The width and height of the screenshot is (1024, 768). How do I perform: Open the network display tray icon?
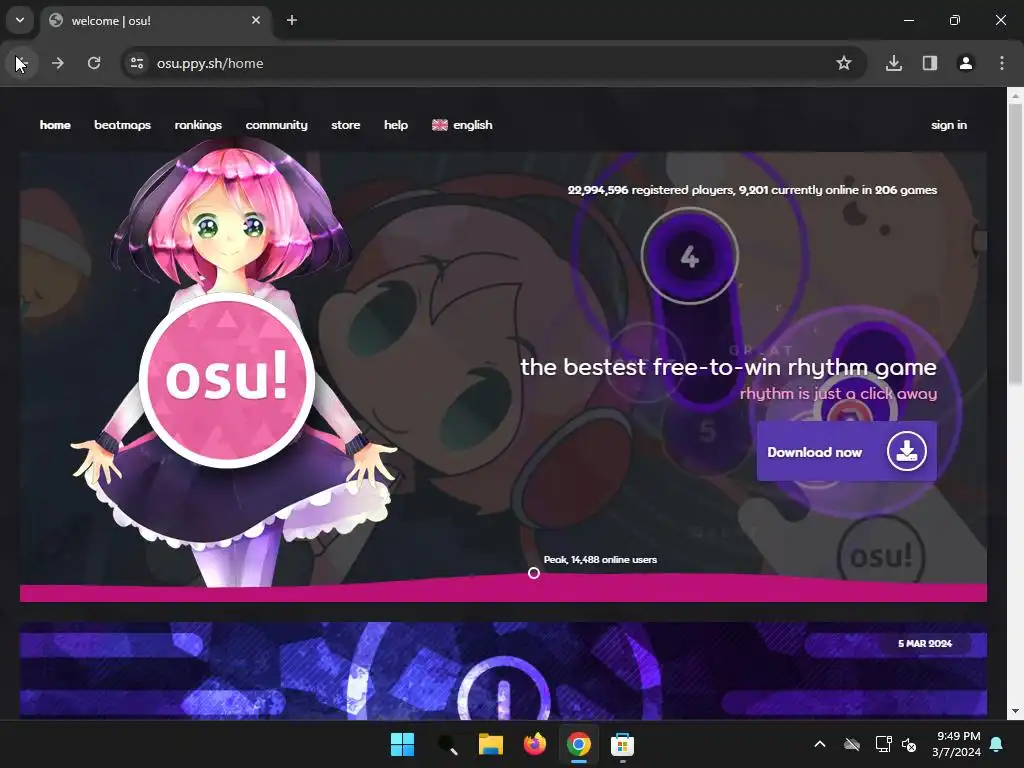(x=883, y=744)
